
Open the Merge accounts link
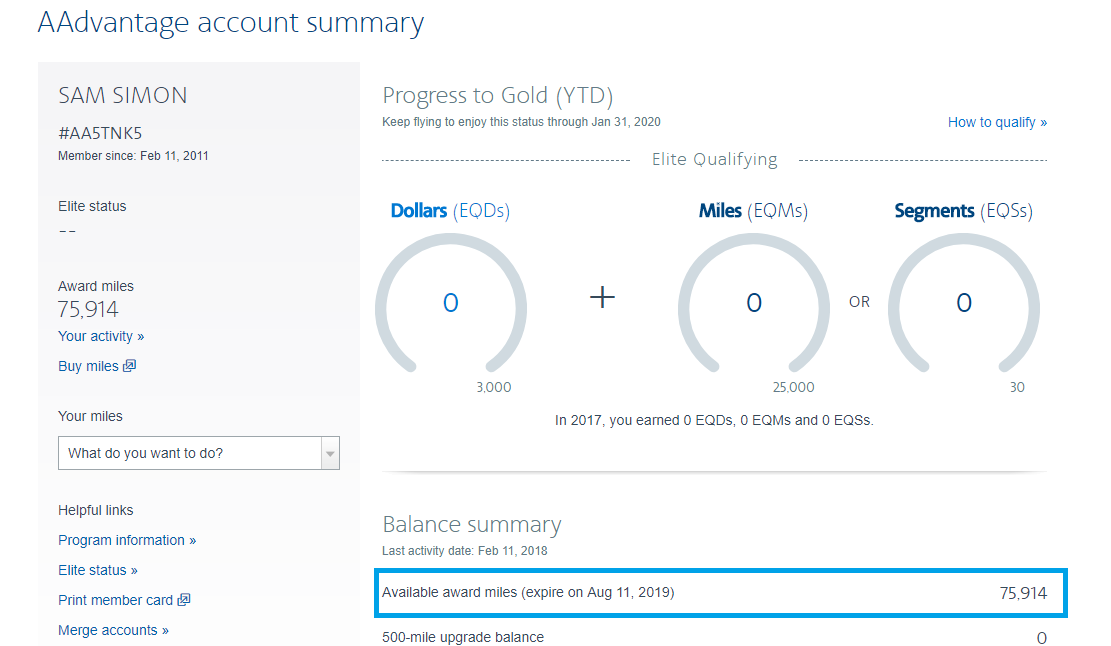(113, 630)
